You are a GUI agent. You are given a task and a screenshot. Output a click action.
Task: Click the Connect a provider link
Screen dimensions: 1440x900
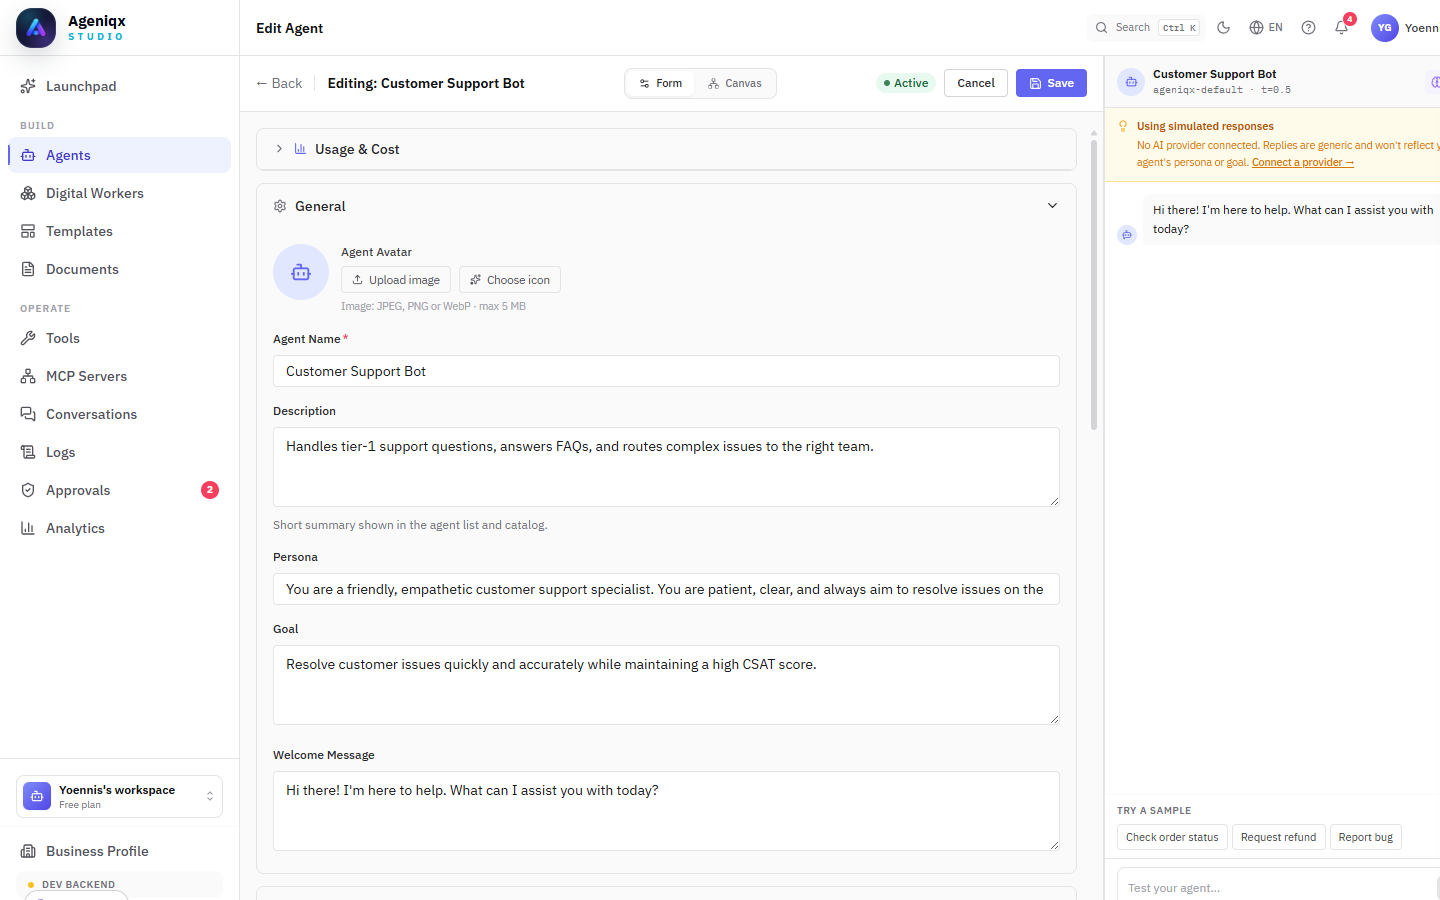(x=1302, y=162)
